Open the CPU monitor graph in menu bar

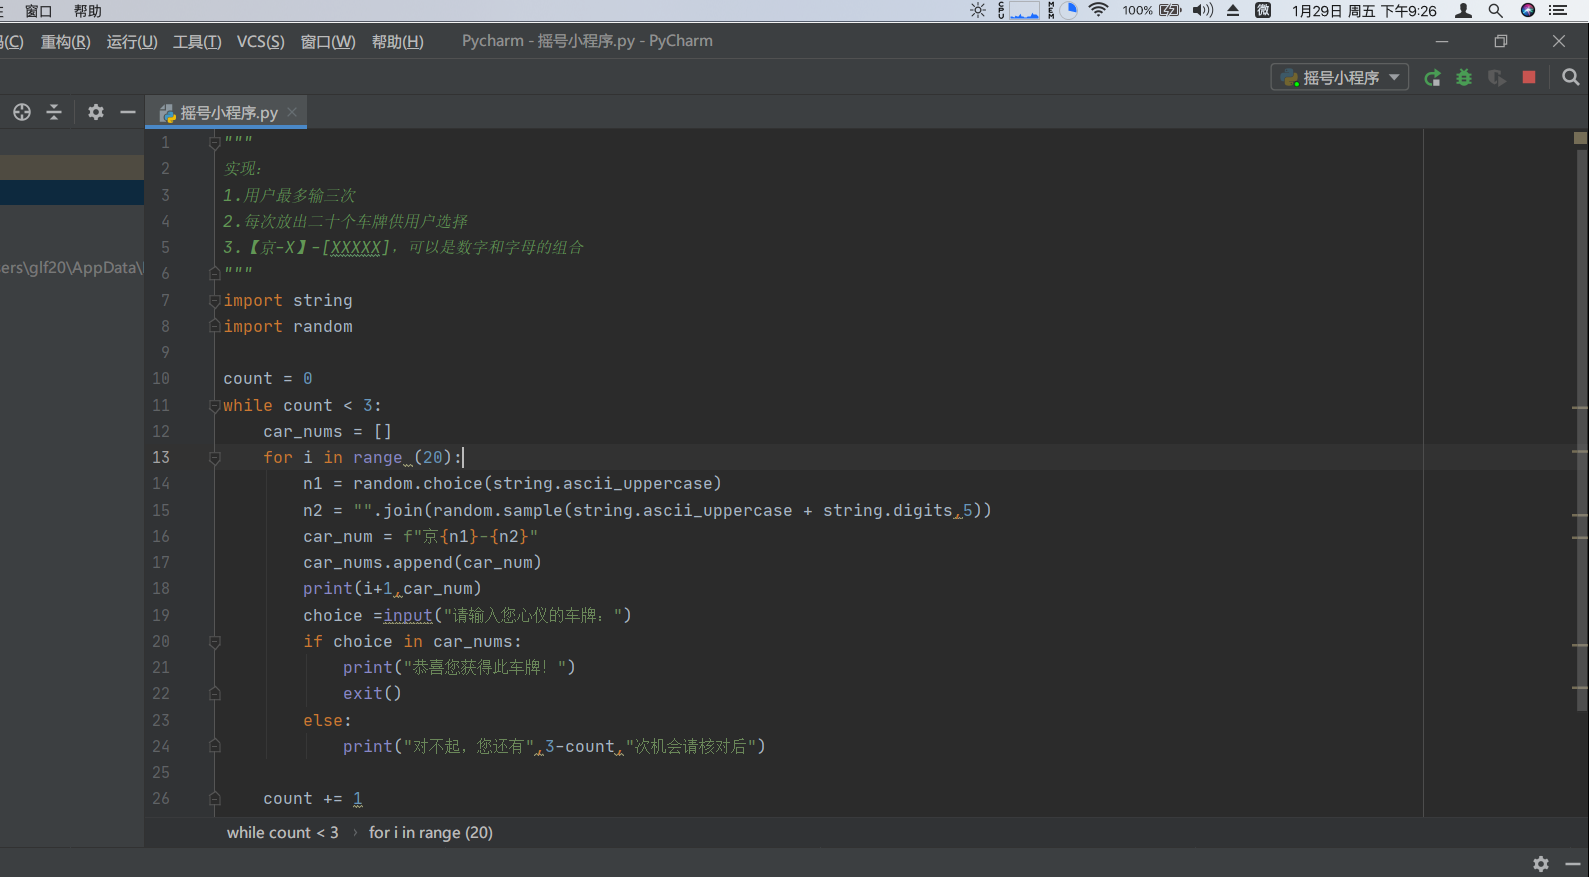(1024, 10)
